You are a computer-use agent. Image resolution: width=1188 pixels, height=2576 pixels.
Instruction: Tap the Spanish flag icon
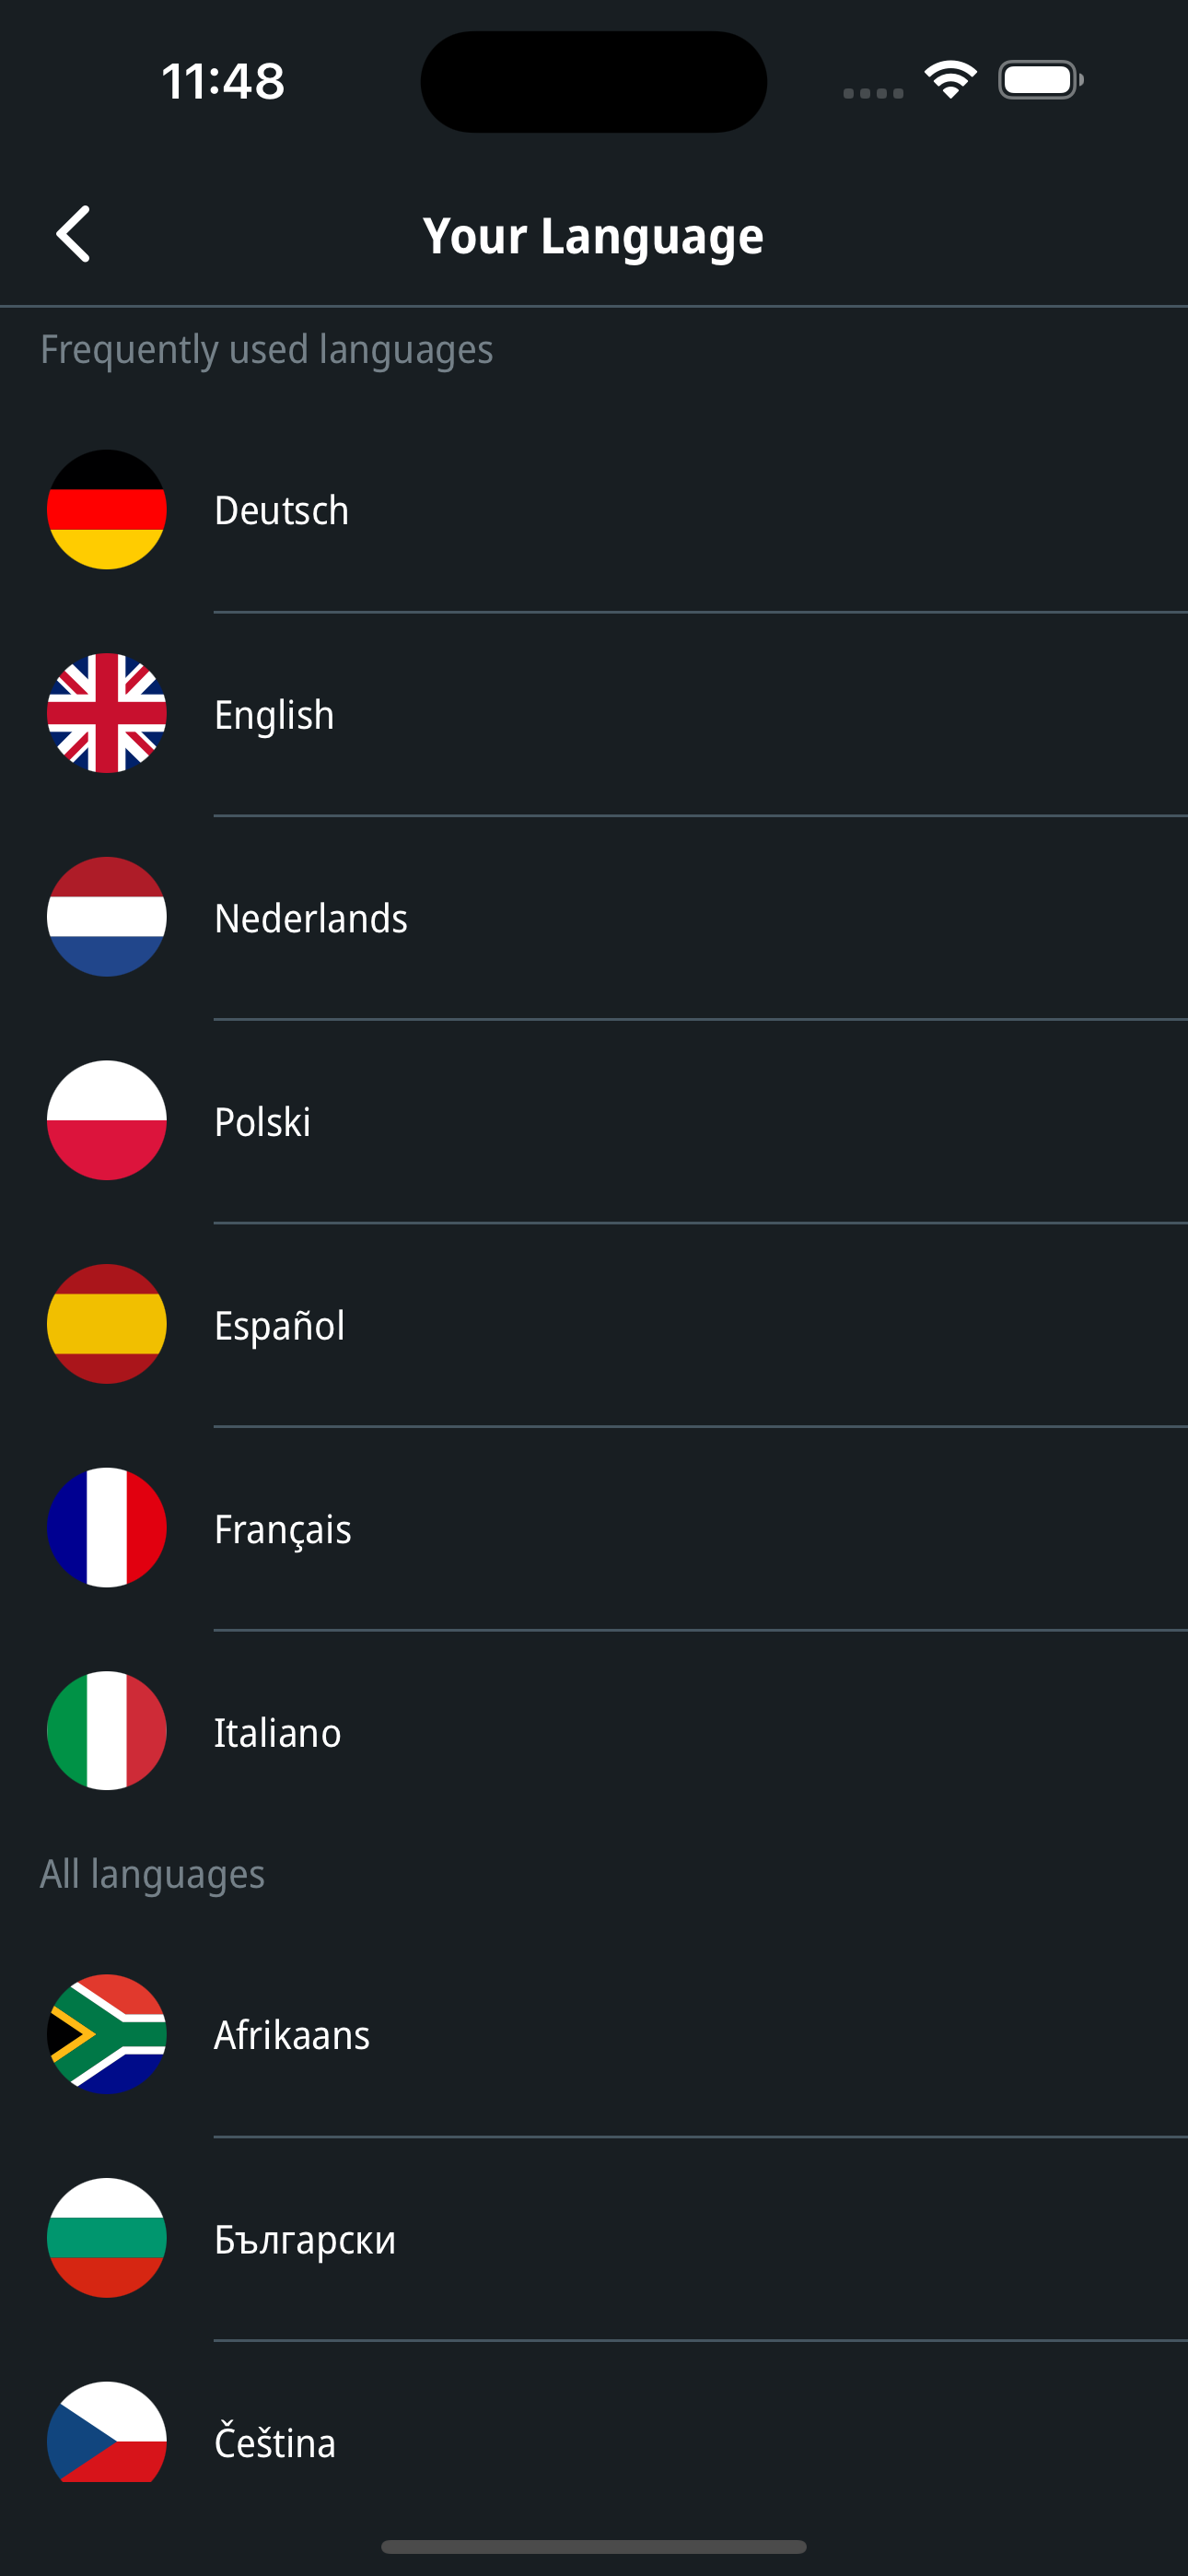[x=107, y=1324]
